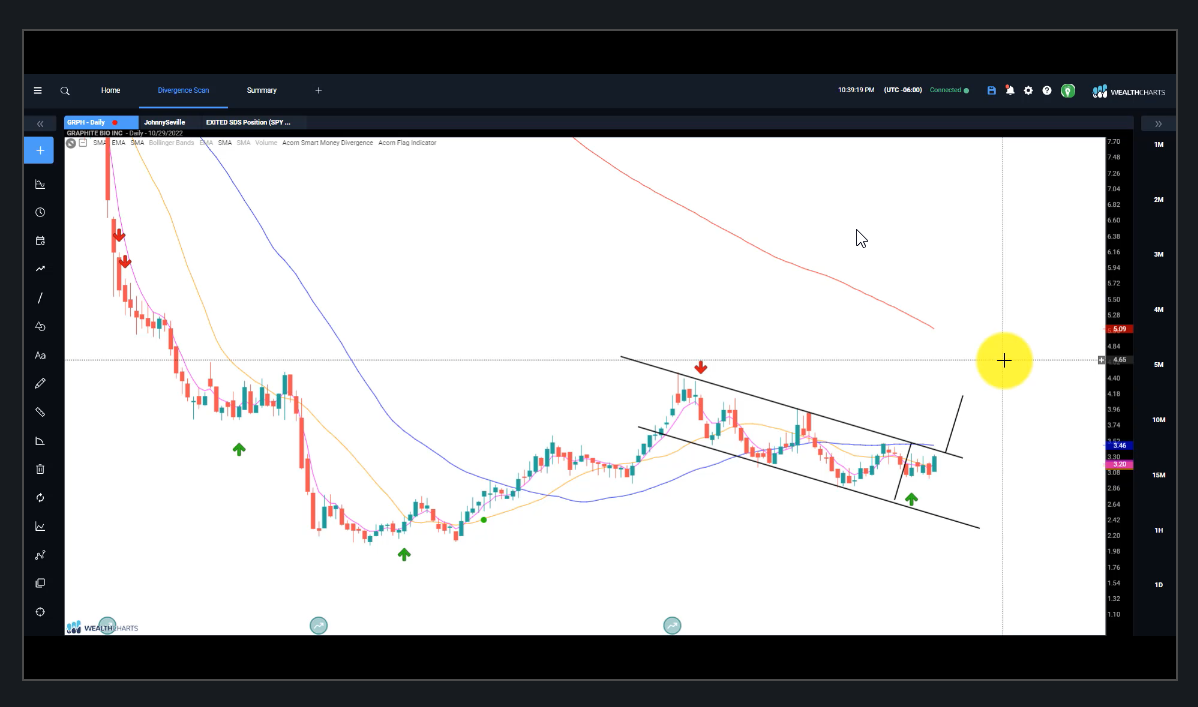
Task: Expand the right panel with double chevron
Action: 1158,124
